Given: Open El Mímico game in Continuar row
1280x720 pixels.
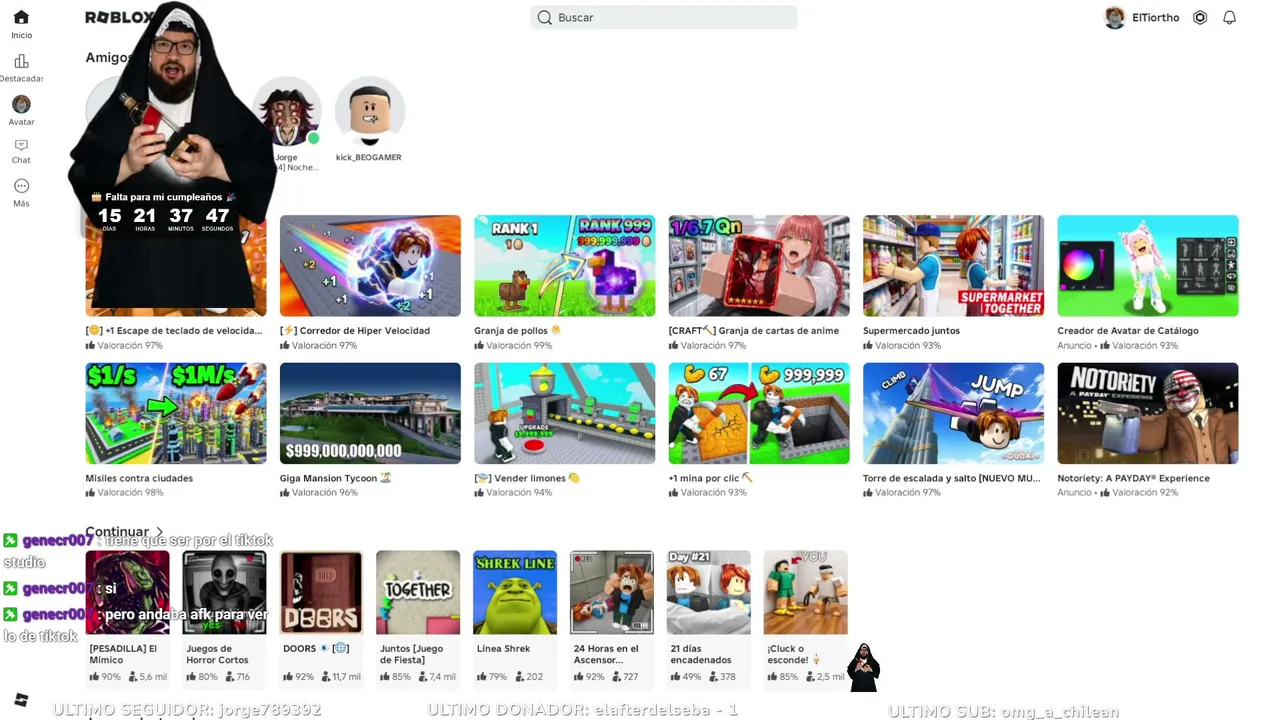Looking at the screenshot, I should (127, 592).
